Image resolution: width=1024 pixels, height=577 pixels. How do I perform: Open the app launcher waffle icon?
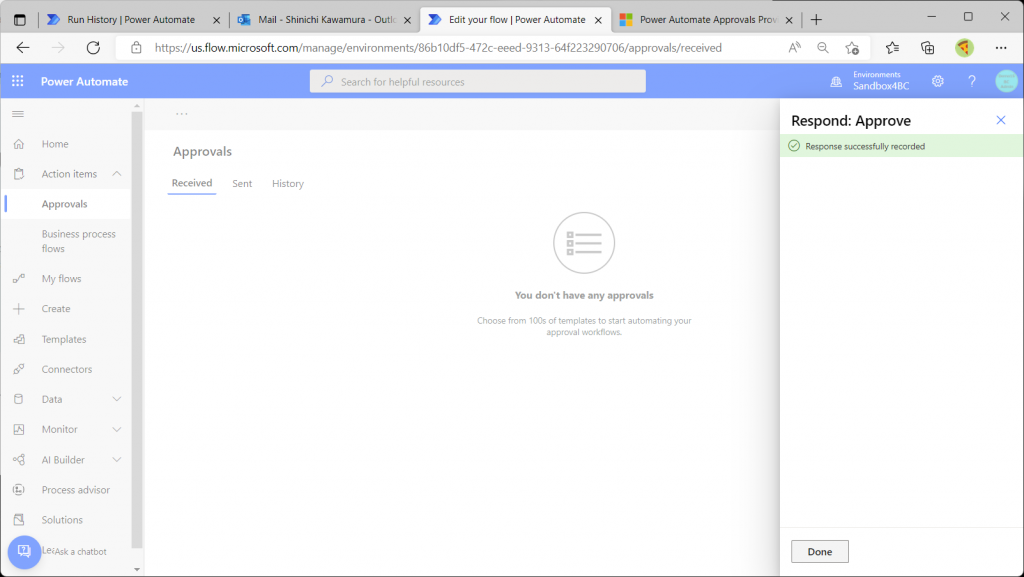coord(18,81)
